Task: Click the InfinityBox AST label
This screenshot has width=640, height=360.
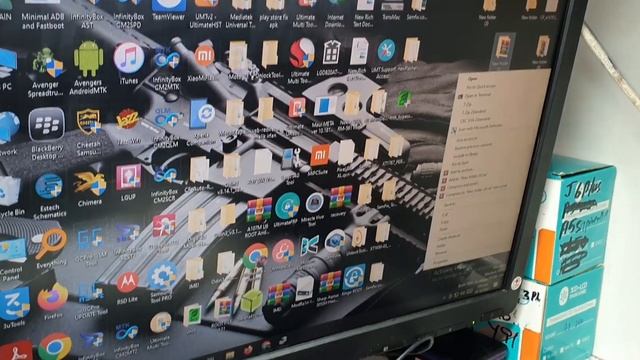Action: tap(87, 21)
